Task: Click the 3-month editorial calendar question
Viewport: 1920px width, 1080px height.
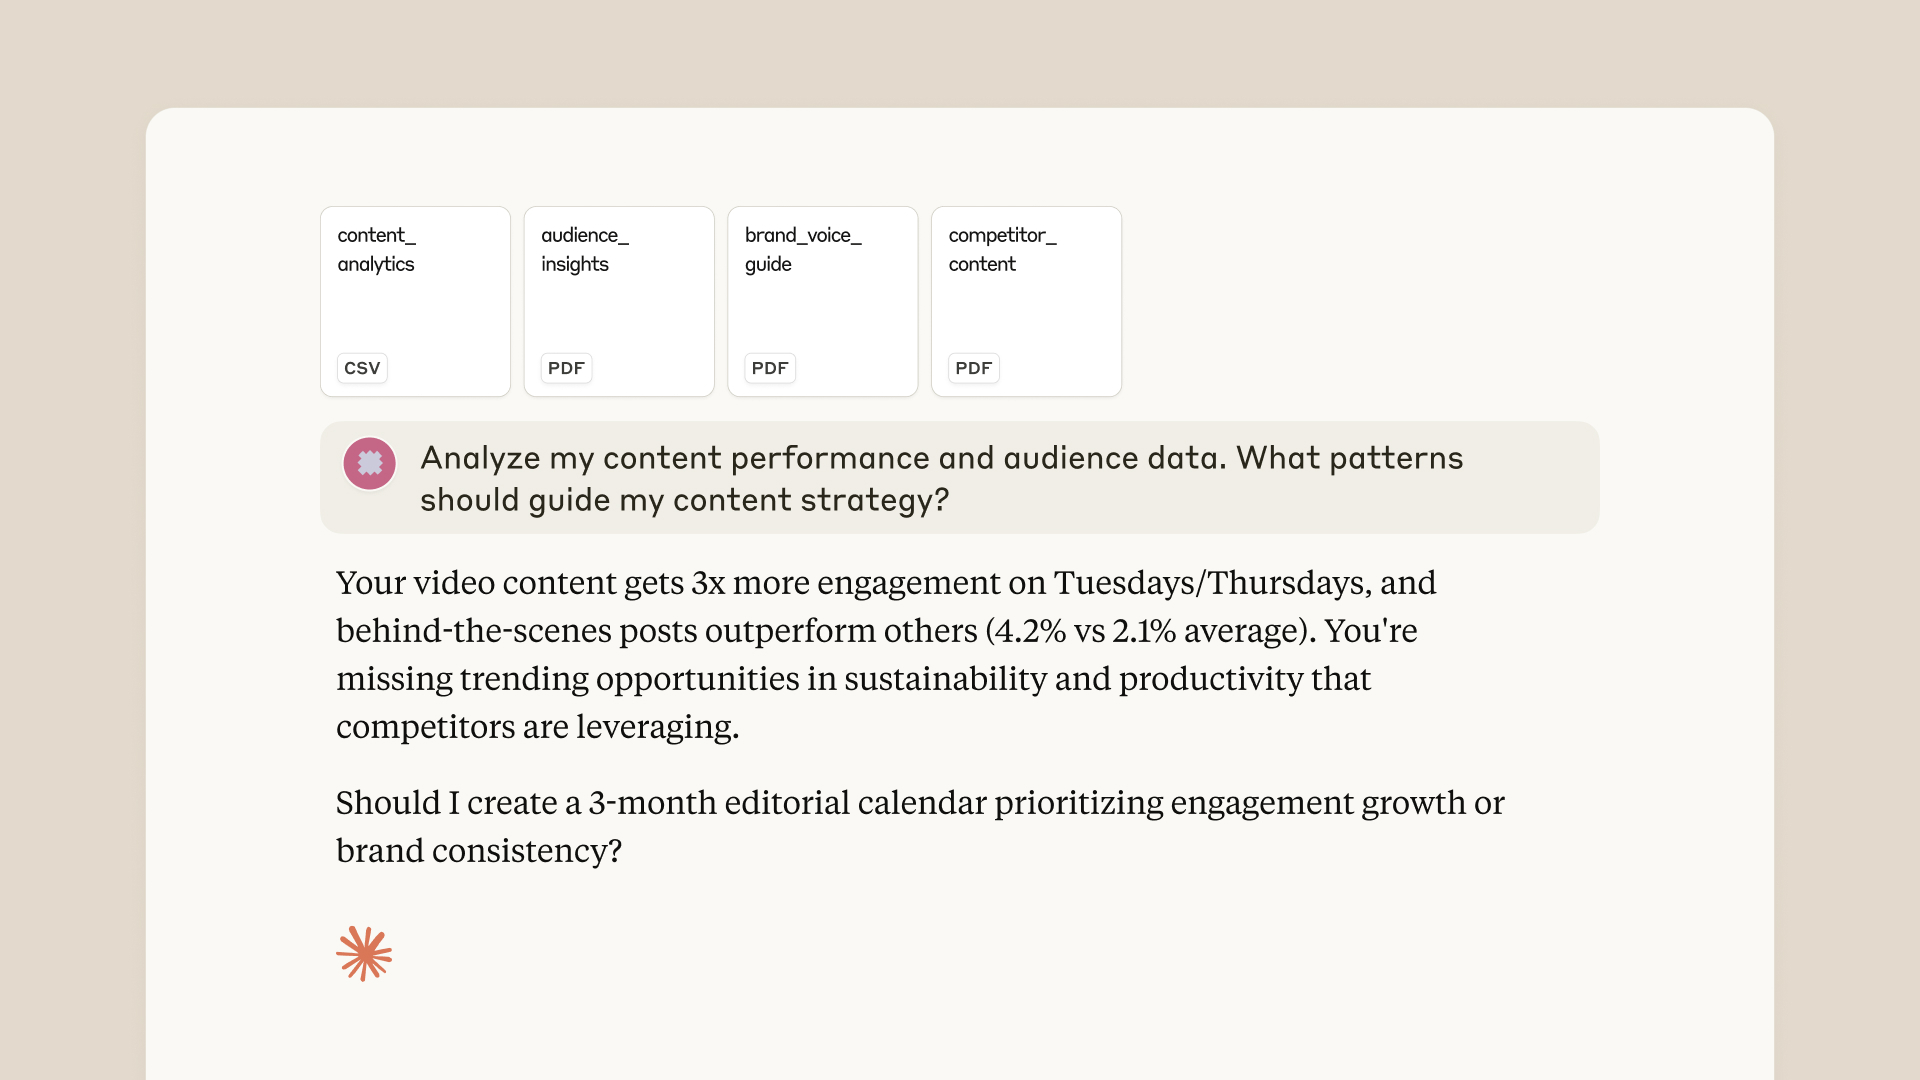Action: coord(920,826)
